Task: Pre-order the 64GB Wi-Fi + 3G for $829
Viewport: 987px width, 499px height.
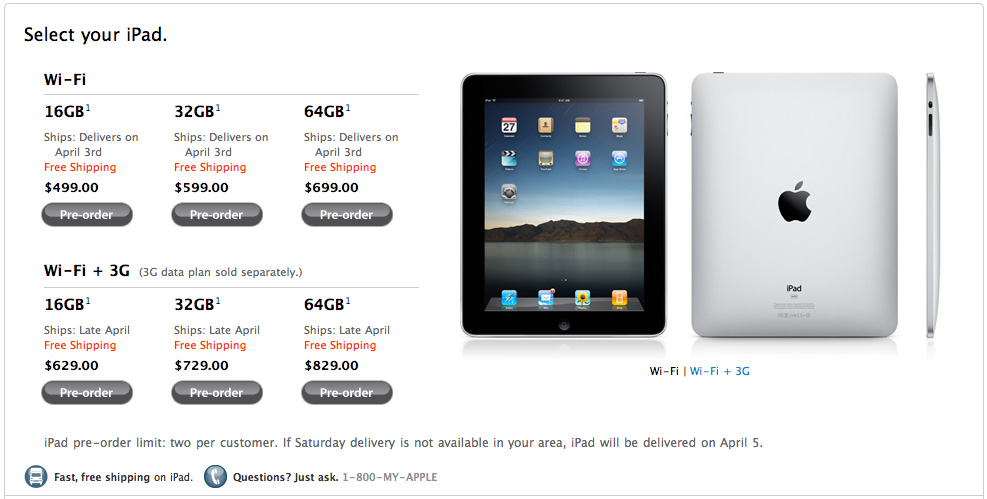Action: coord(347,393)
